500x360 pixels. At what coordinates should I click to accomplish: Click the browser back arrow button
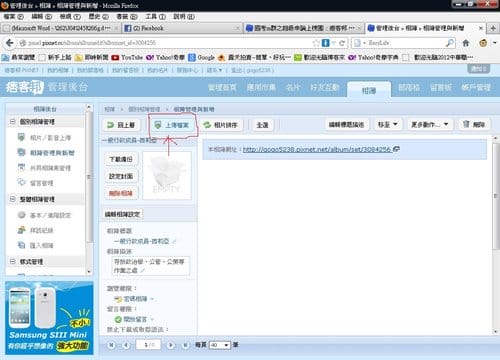point(9,43)
